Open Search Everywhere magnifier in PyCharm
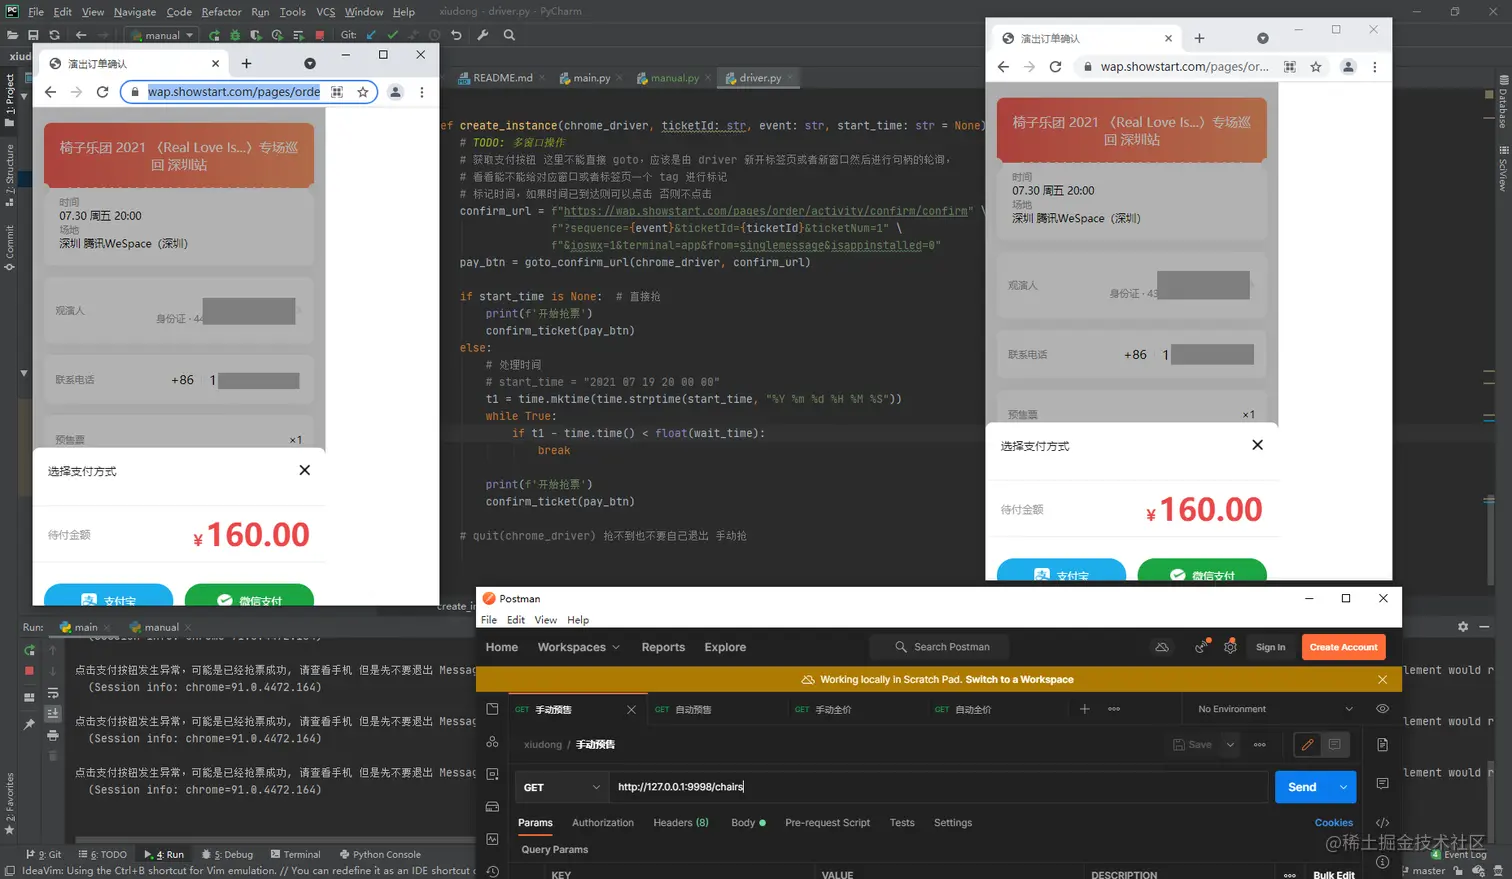 pyautogui.click(x=509, y=34)
